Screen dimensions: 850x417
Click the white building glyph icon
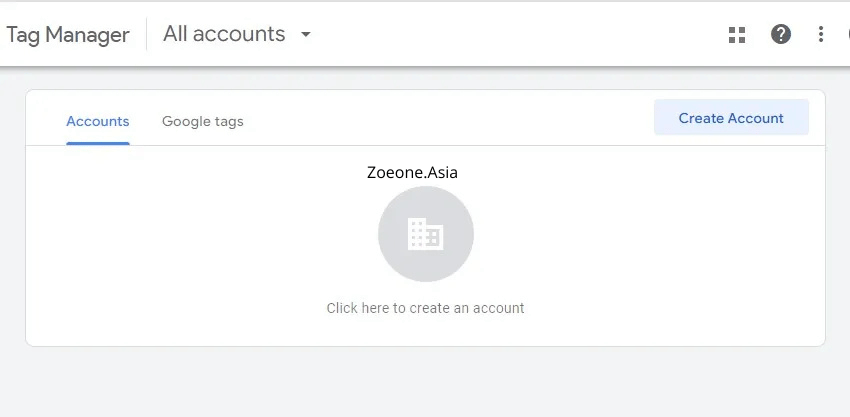coord(426,234)
